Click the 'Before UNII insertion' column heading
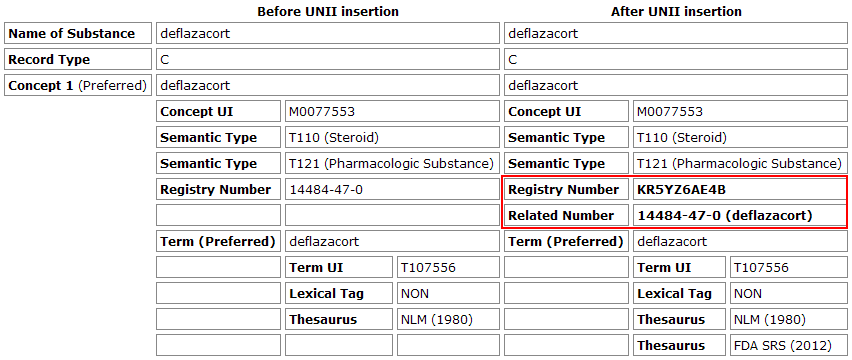 click(x=328, y=11)
